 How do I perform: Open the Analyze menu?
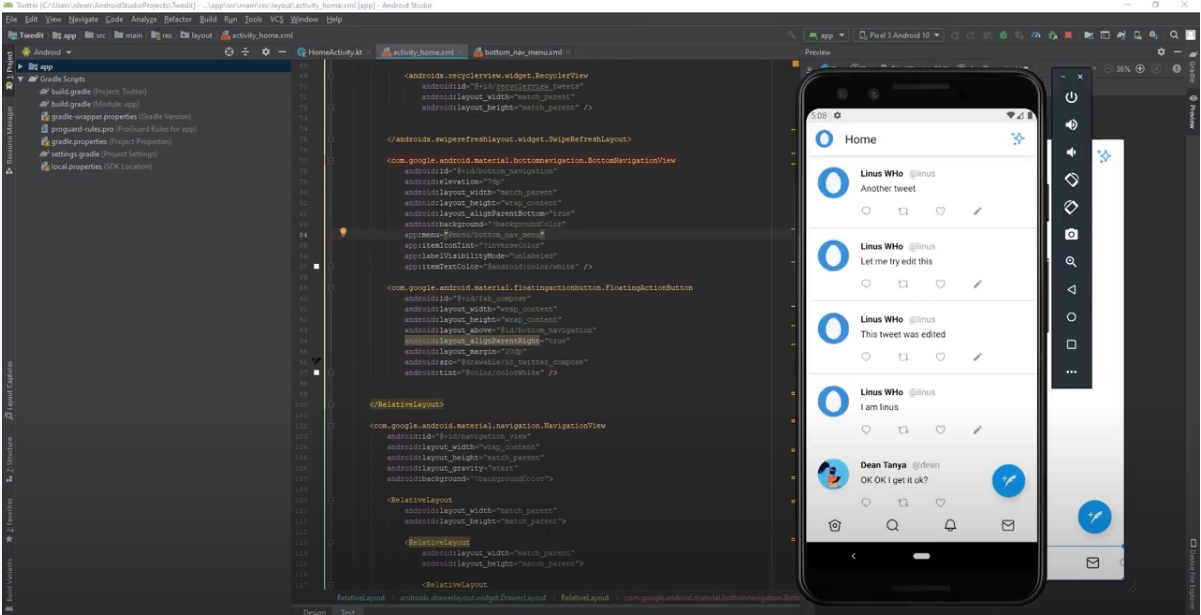click(144, 19)
